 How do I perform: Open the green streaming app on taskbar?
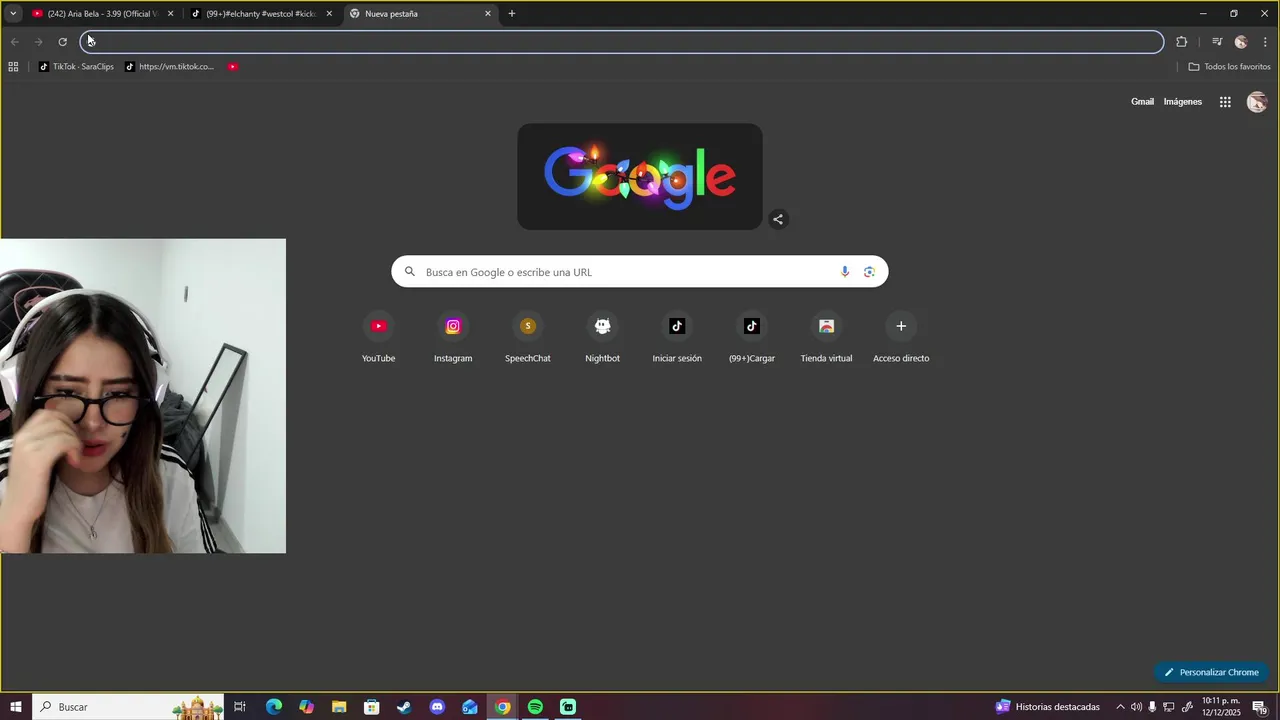coord(568,707)
